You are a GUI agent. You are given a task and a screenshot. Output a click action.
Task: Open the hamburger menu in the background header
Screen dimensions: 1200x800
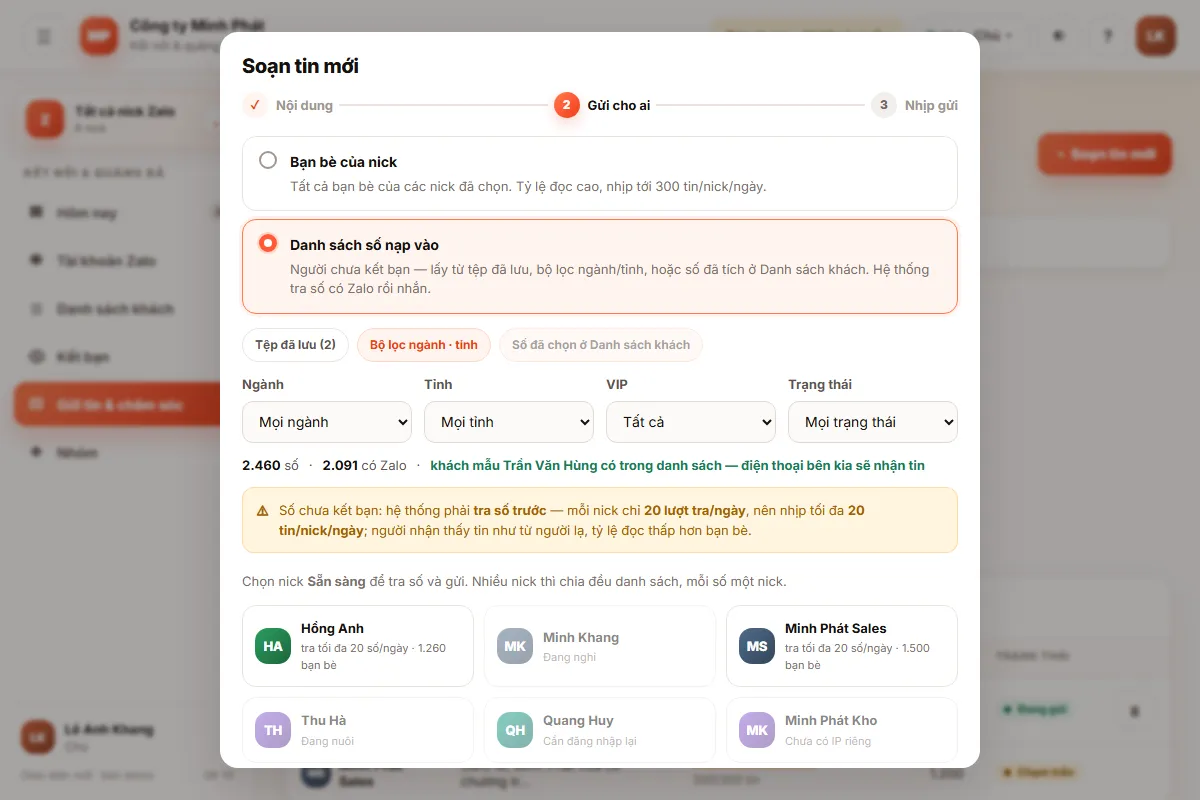point(44,36)
